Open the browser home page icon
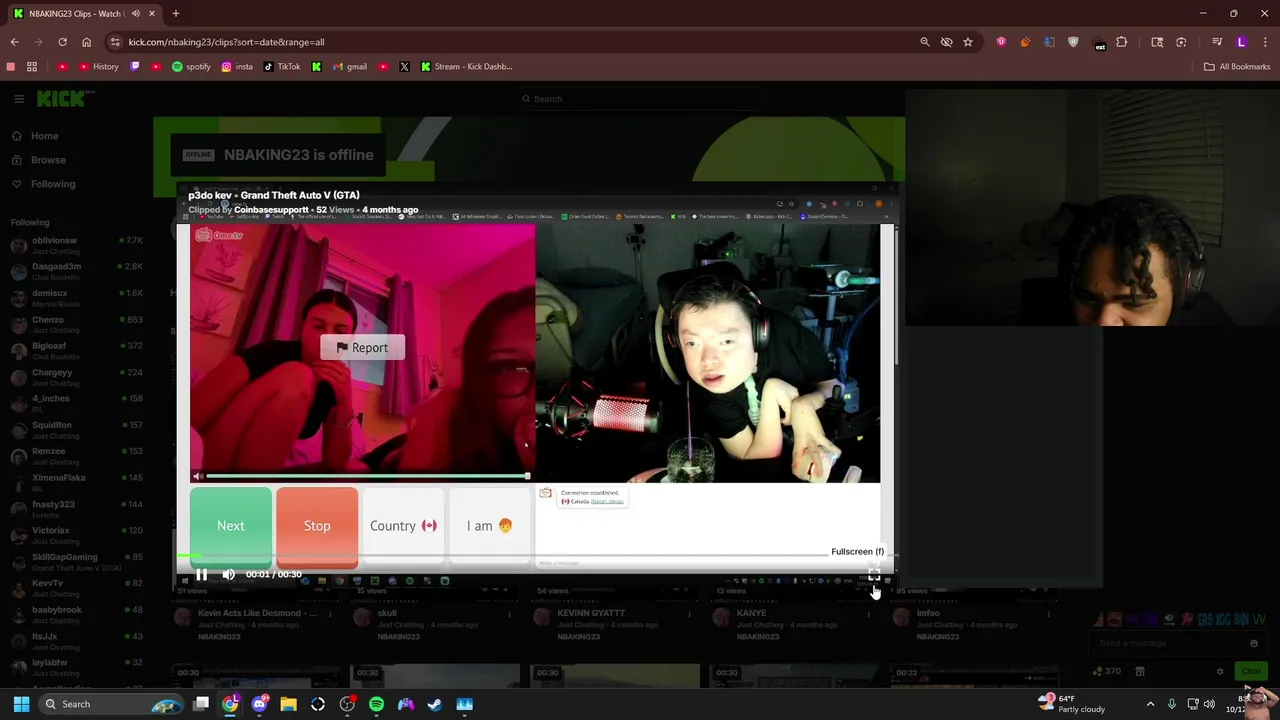 pyautogui.click(x=86, y=42)
